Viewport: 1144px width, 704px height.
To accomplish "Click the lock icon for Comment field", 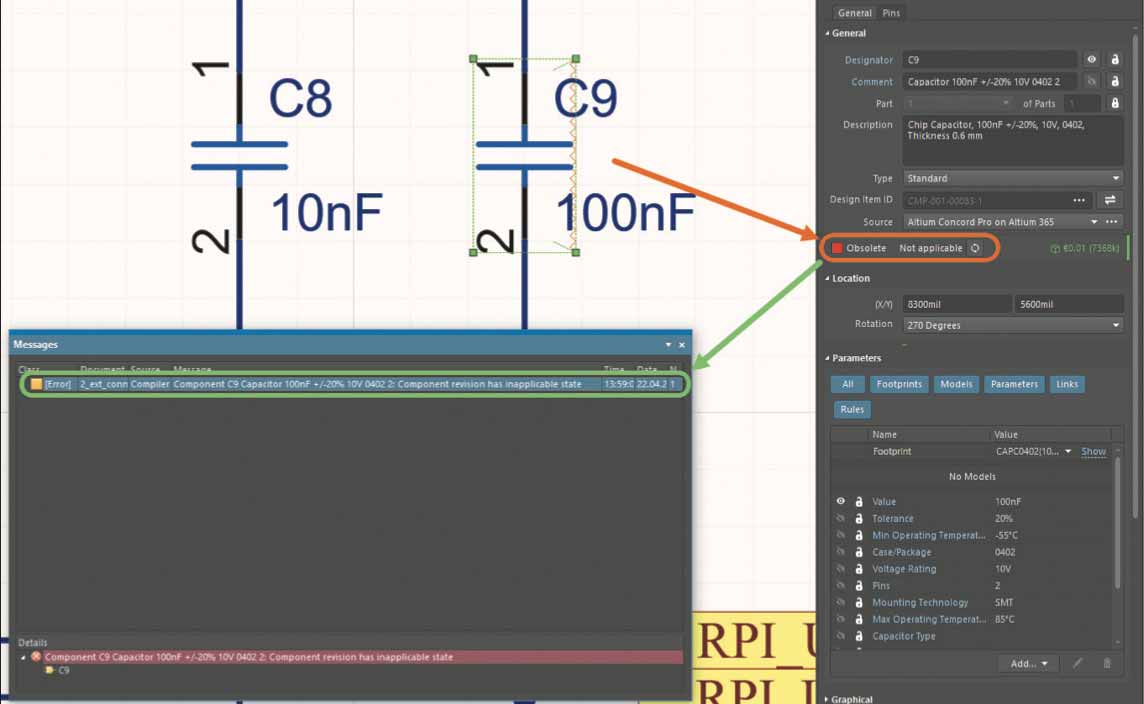I will pos(1114,82).
